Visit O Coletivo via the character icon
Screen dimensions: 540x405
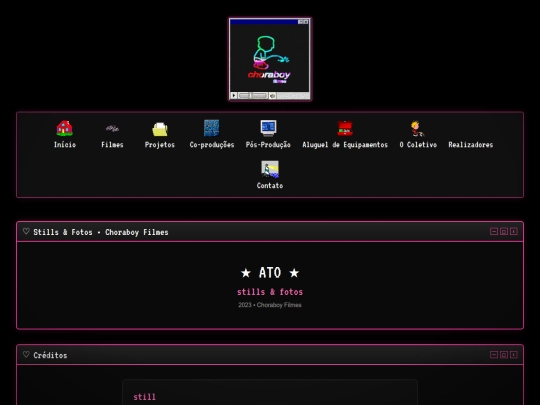click(x=418, y=128)
